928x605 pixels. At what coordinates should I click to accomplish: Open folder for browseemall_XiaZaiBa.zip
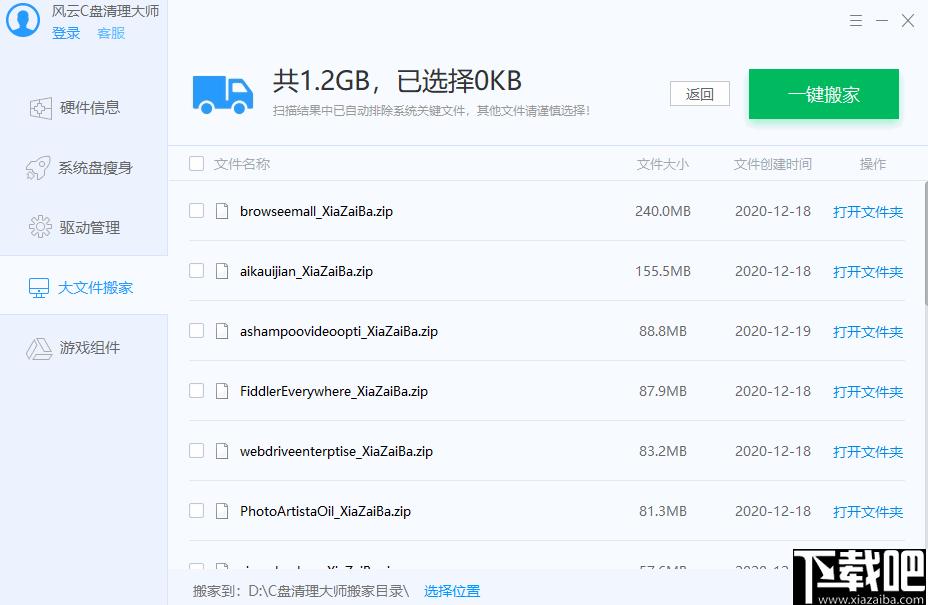(868, 212)
